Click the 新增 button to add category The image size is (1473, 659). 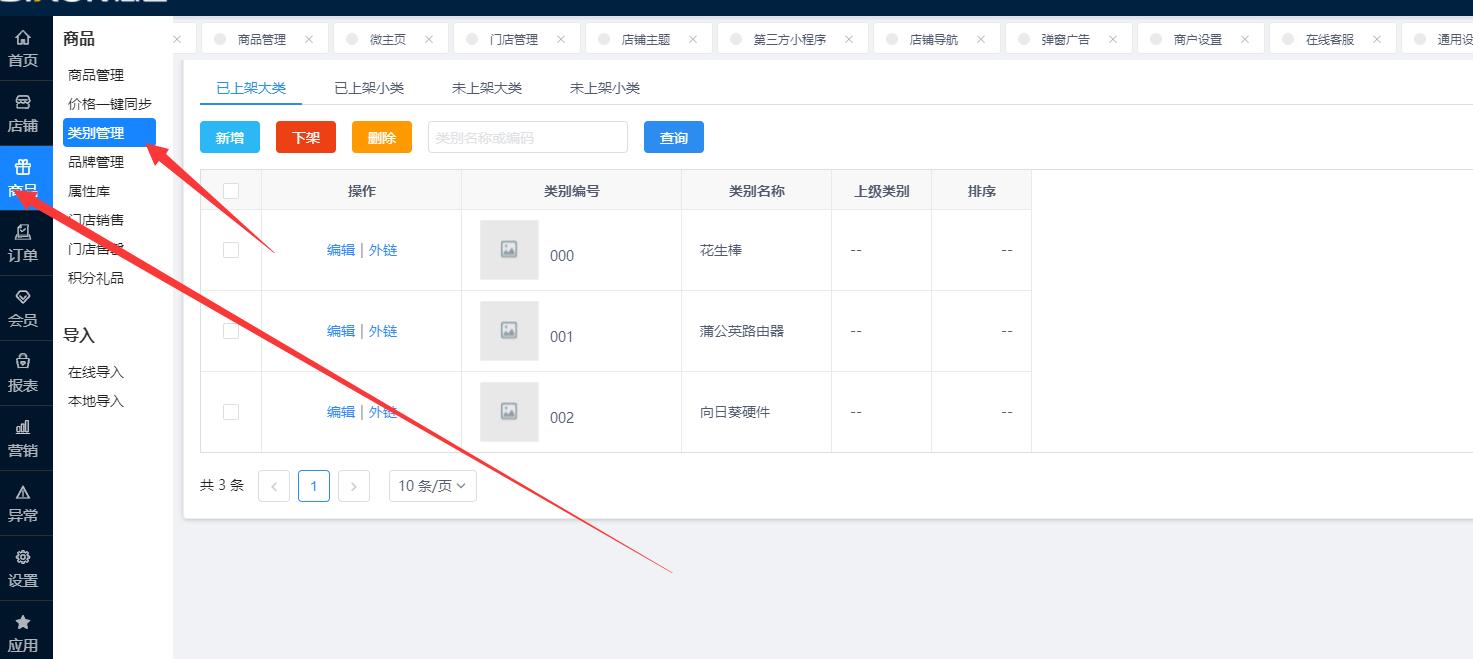click(229, 137)
